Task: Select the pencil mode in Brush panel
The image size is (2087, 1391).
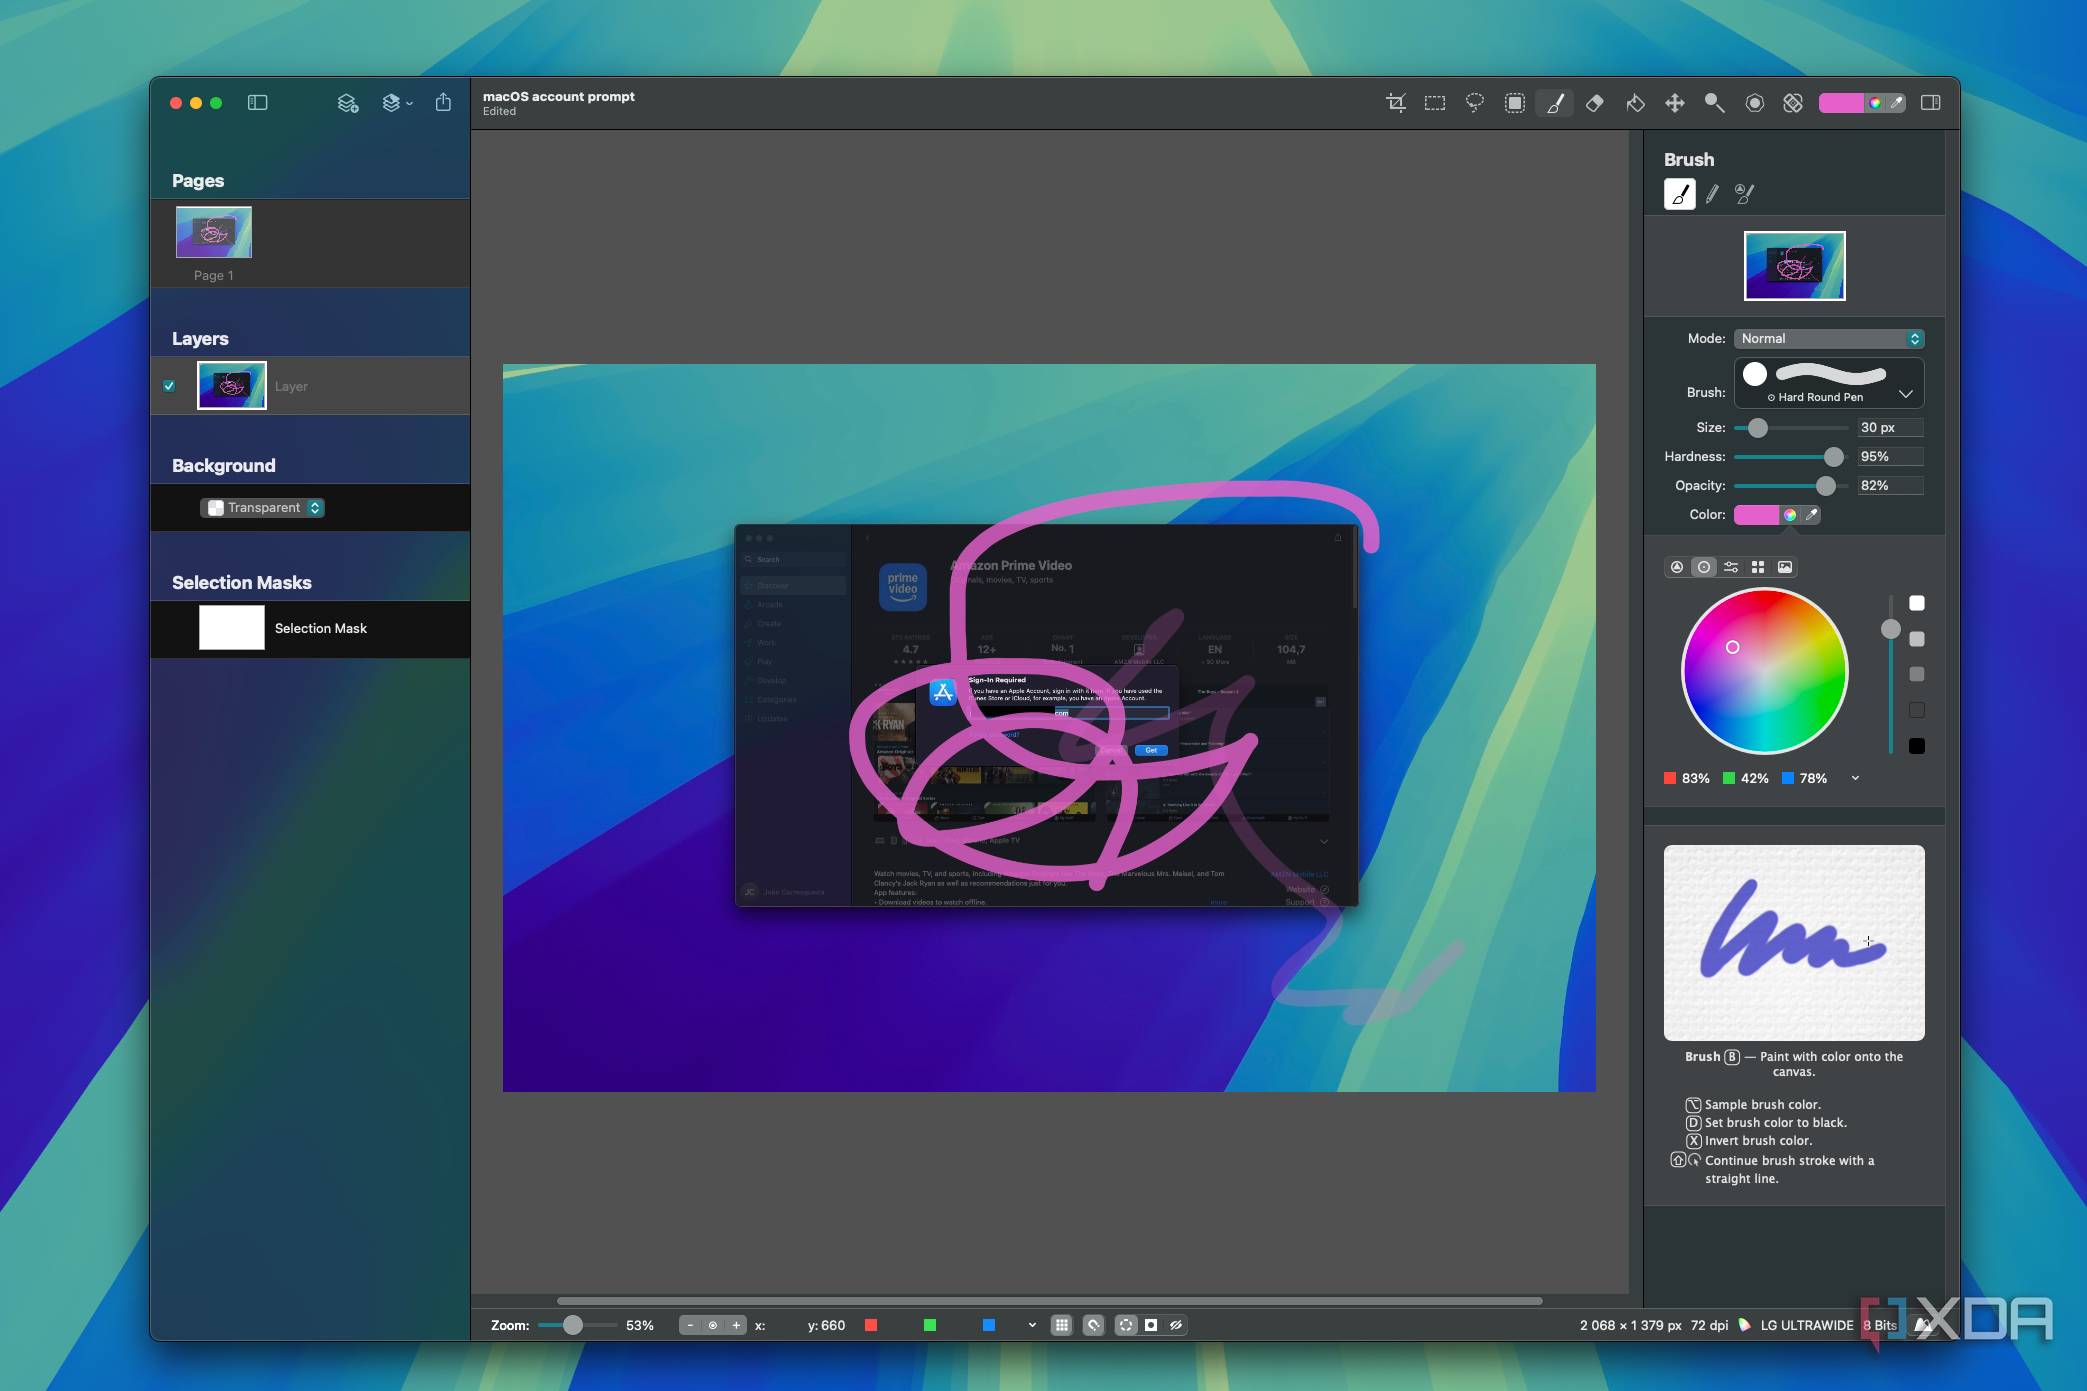Action: [x=1713, y=194]
